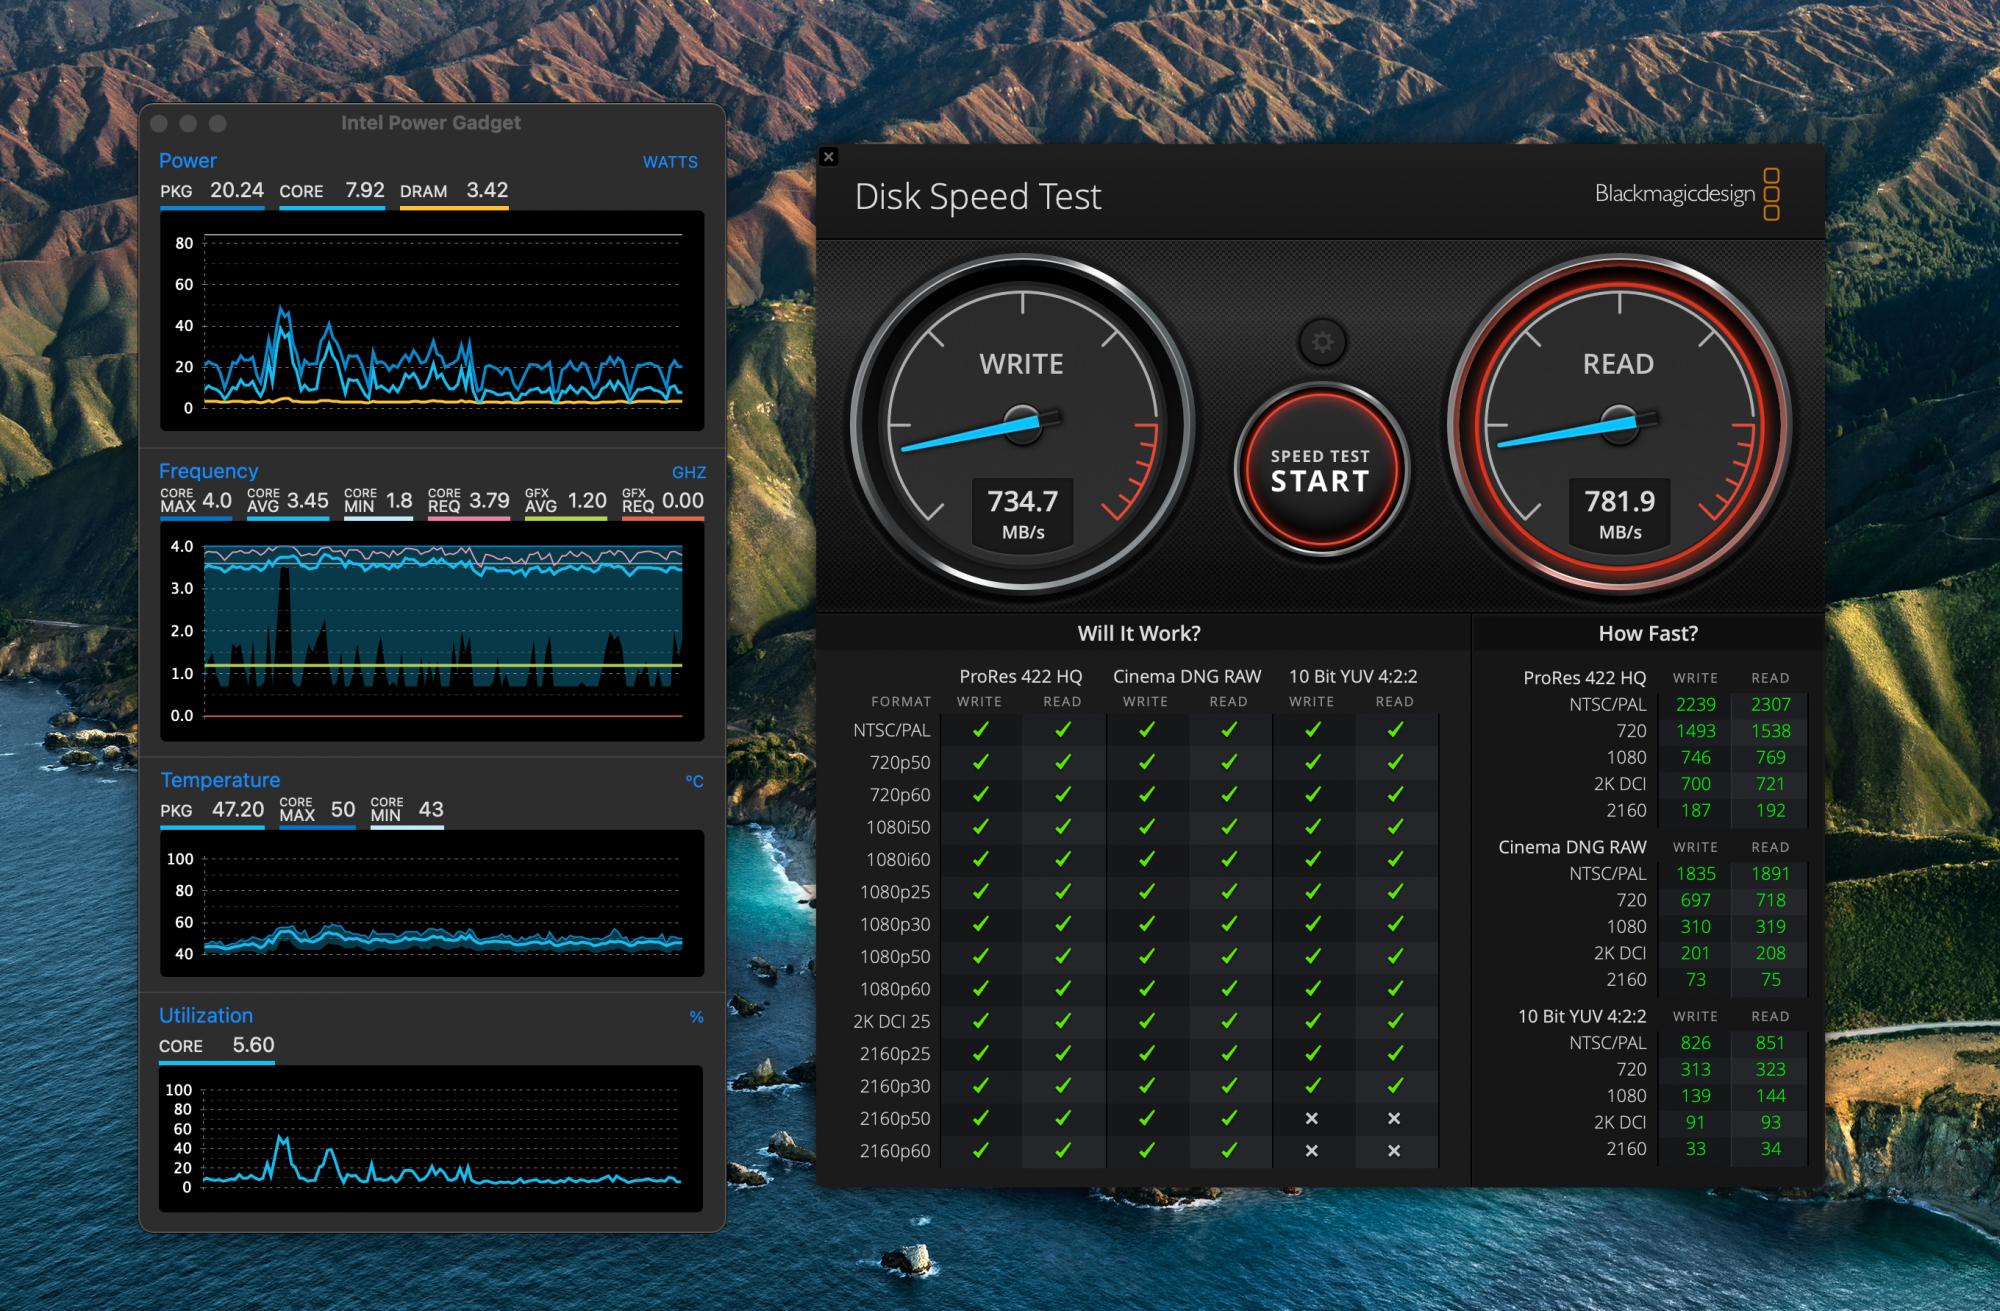The height and width of the screenshot is (1311, 2000).
Task: Minimize the Intel Power Gadget window
Action: pos(188,123)
